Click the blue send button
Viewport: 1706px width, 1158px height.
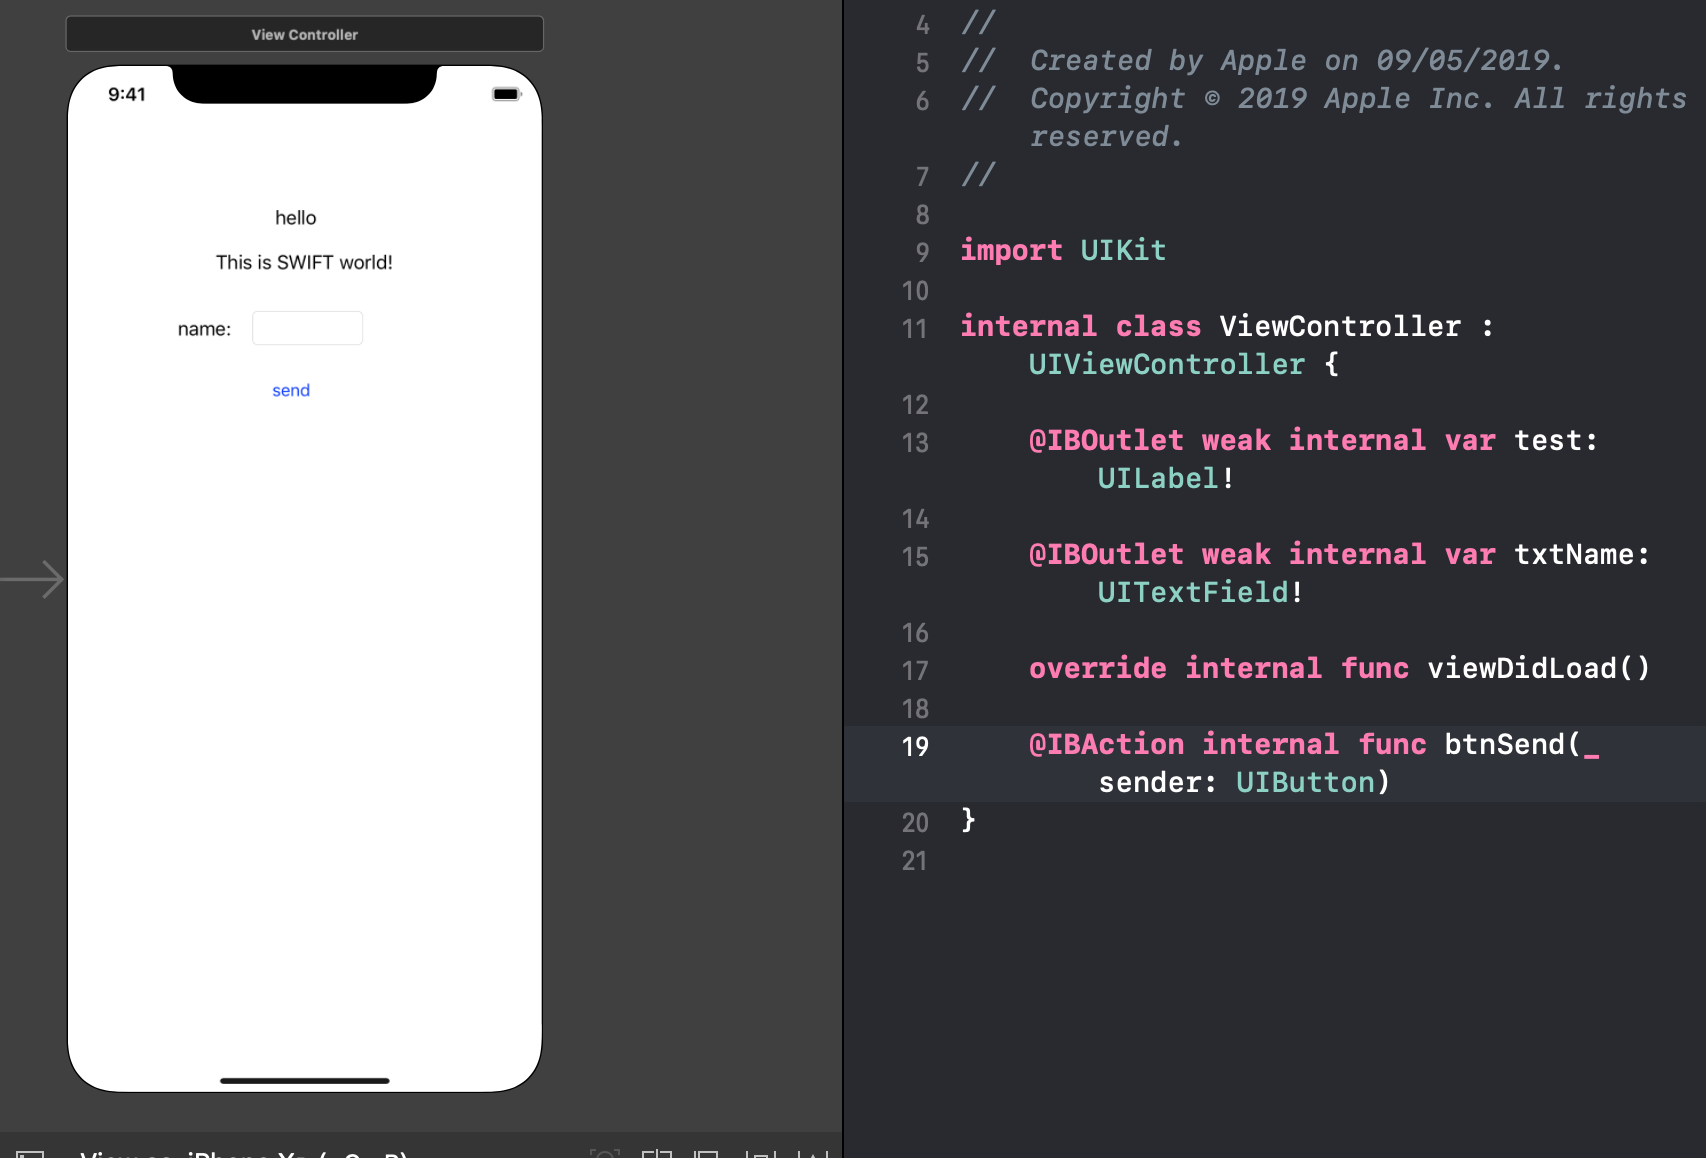coord(291,390)
